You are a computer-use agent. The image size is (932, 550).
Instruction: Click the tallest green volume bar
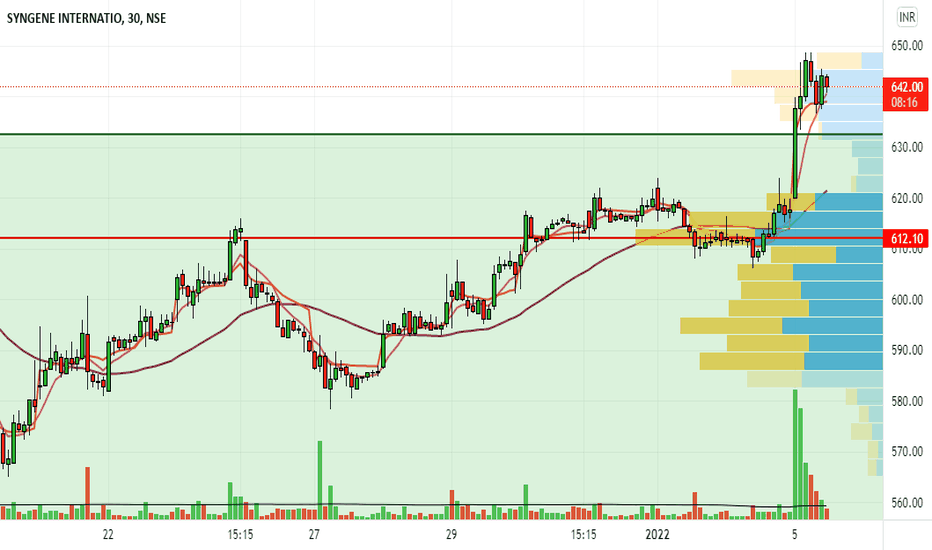pyautogui.click(x=795, y=454)
